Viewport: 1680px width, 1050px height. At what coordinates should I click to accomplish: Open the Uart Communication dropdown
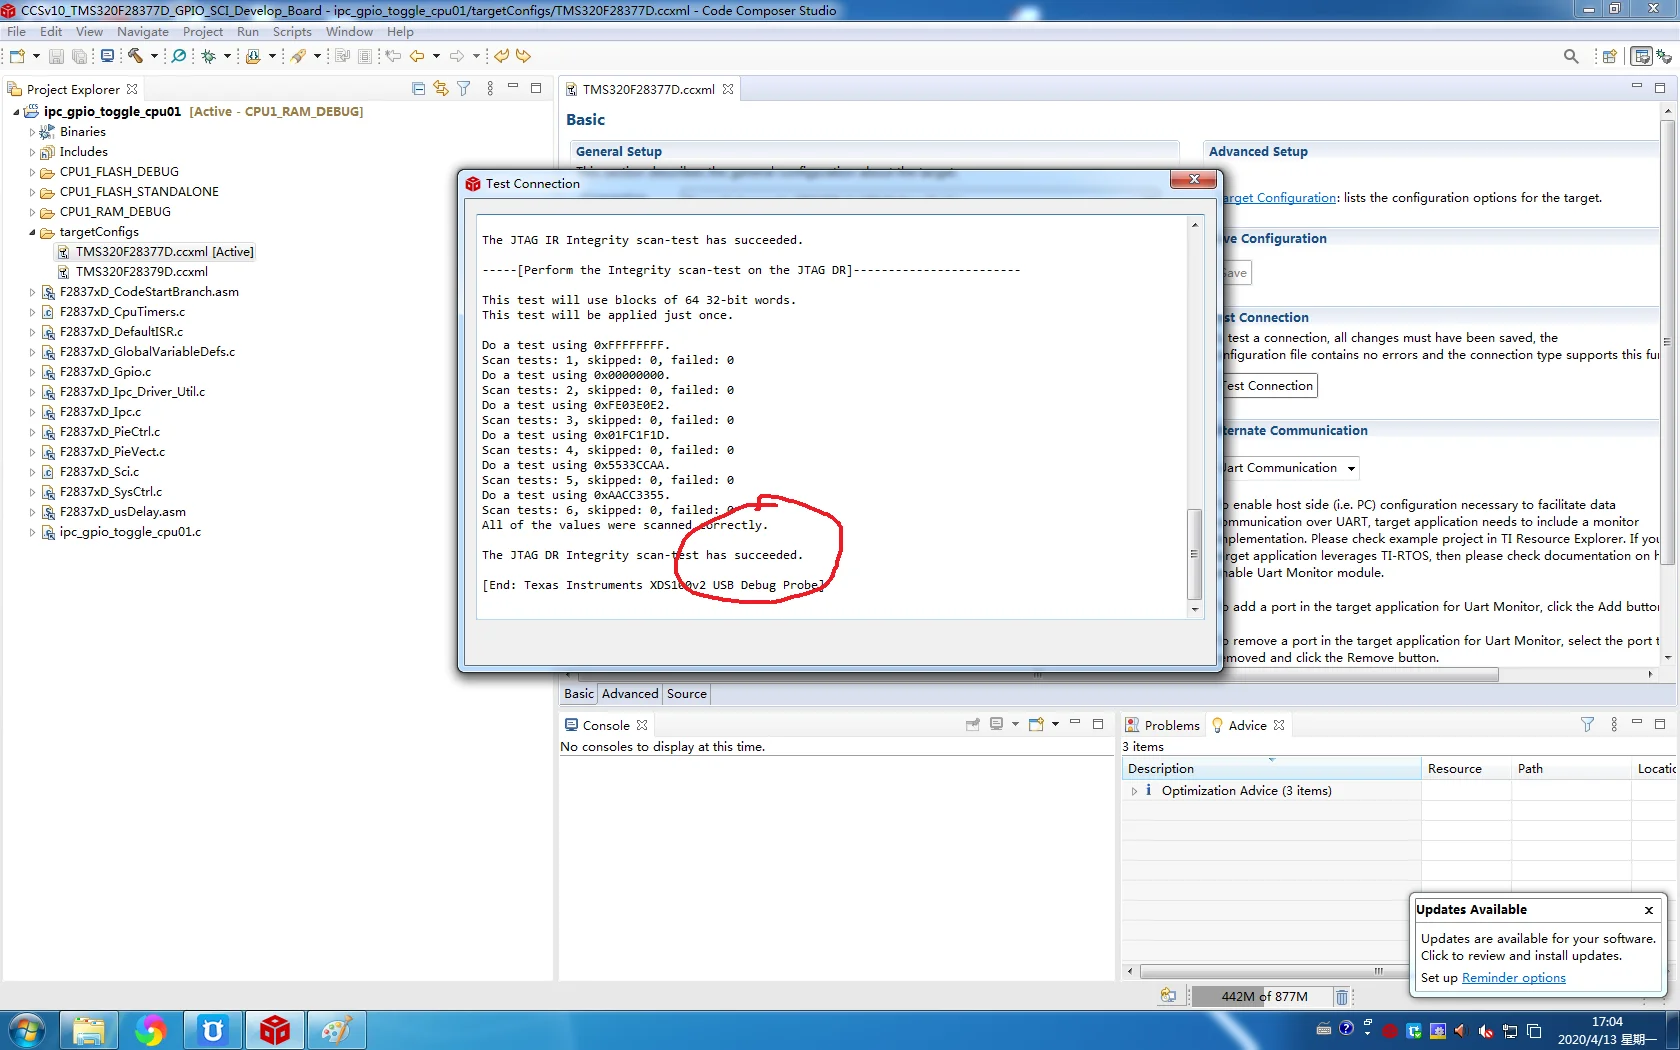tap(1351, 468)
